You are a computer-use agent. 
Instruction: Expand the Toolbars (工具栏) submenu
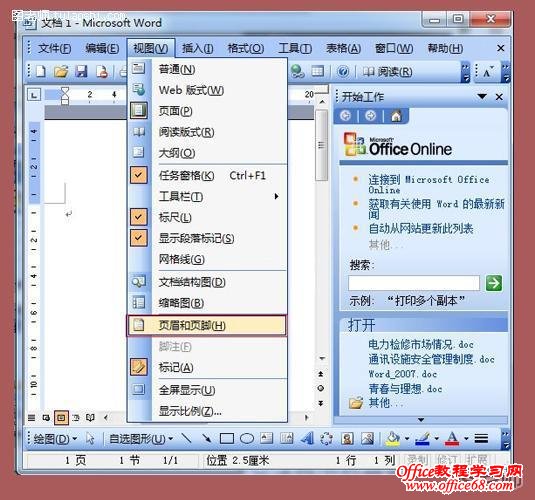tap(207, 197)
